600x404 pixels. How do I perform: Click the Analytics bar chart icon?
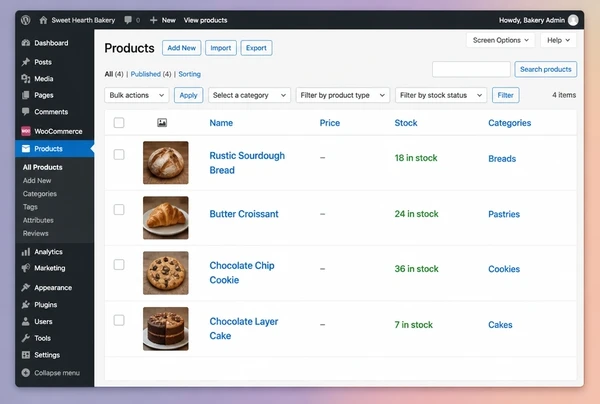click(26, 252)
